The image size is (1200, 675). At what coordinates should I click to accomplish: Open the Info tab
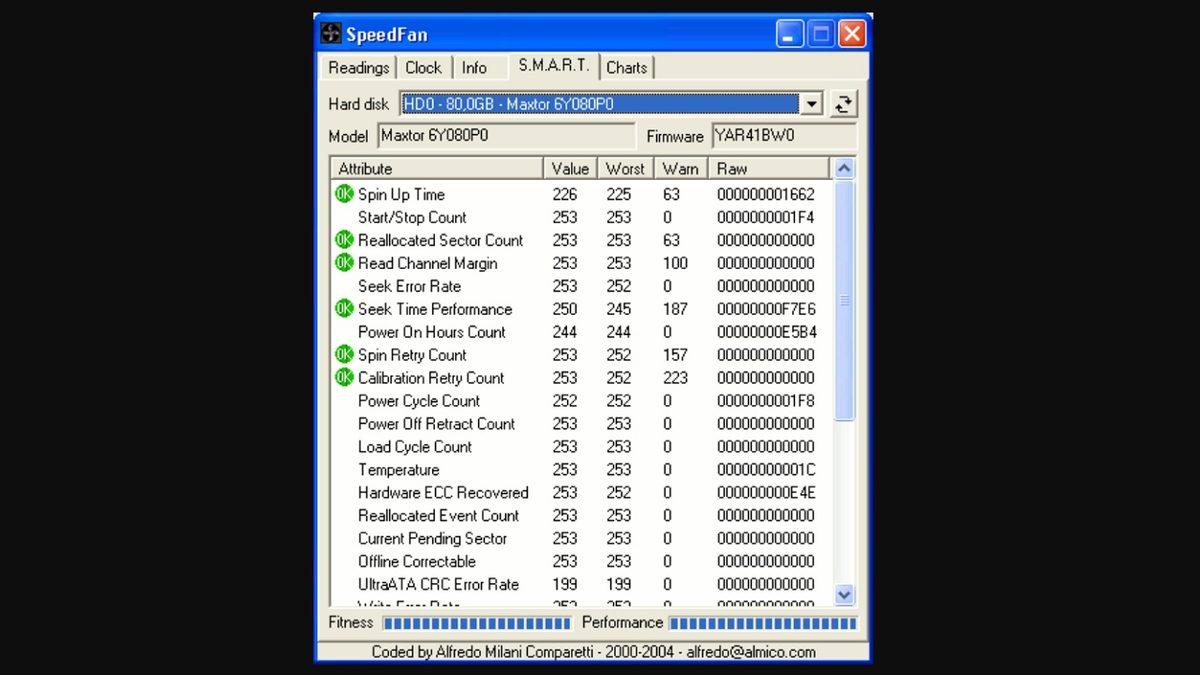(474, 68)
